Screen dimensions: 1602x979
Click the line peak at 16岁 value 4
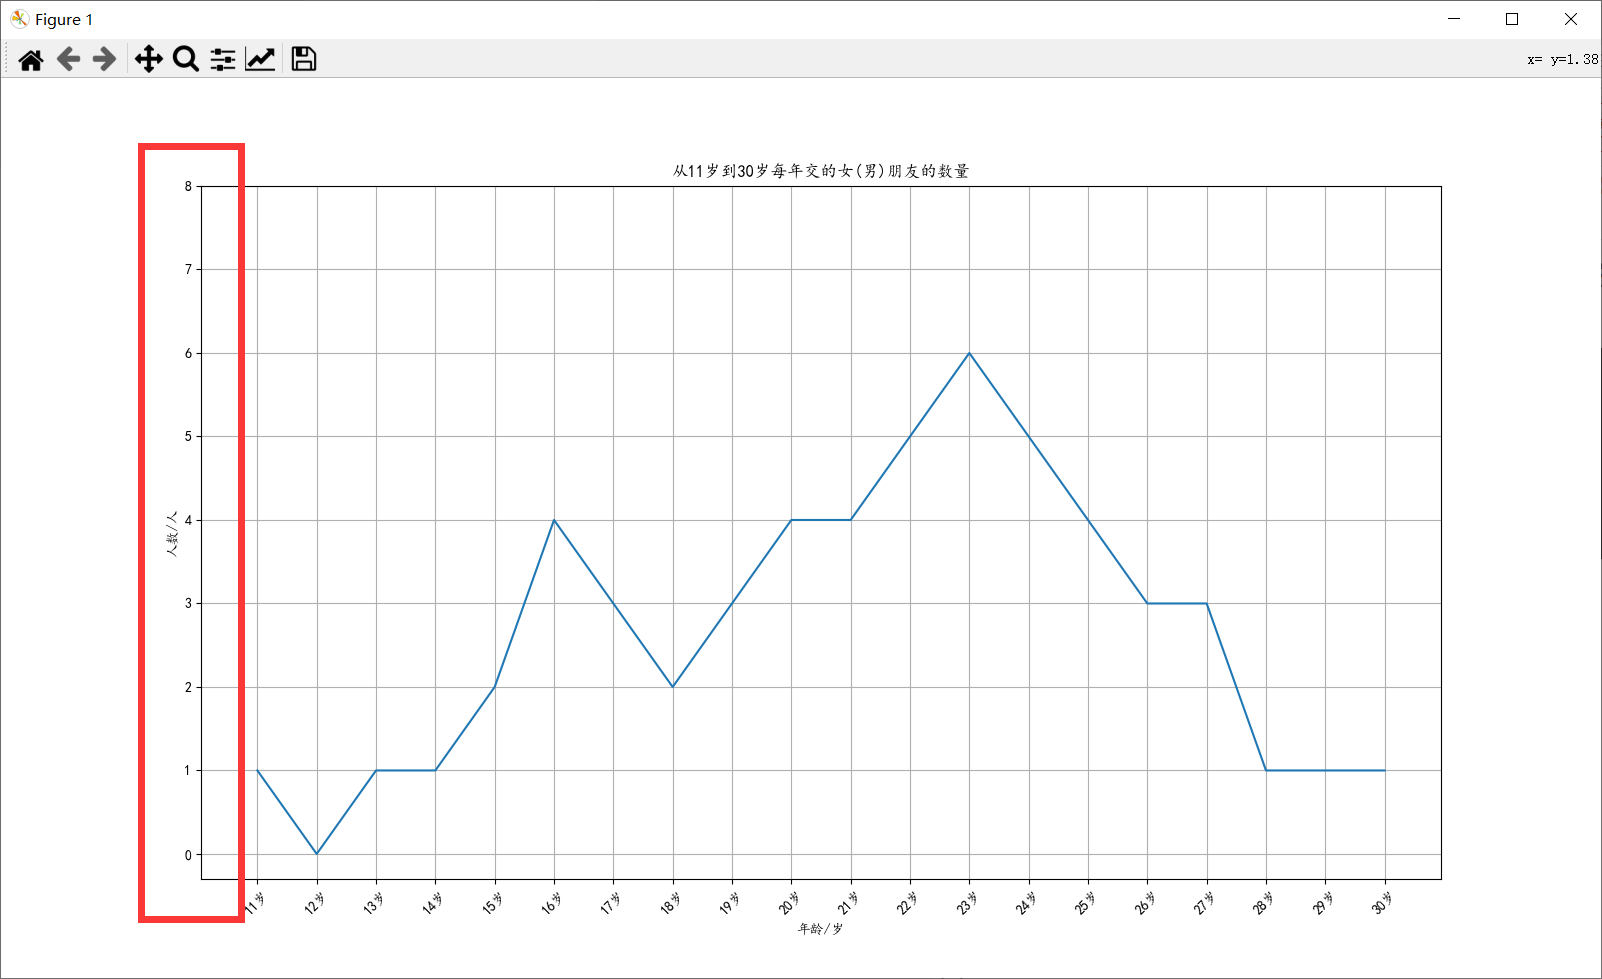[x=554, y=520]
